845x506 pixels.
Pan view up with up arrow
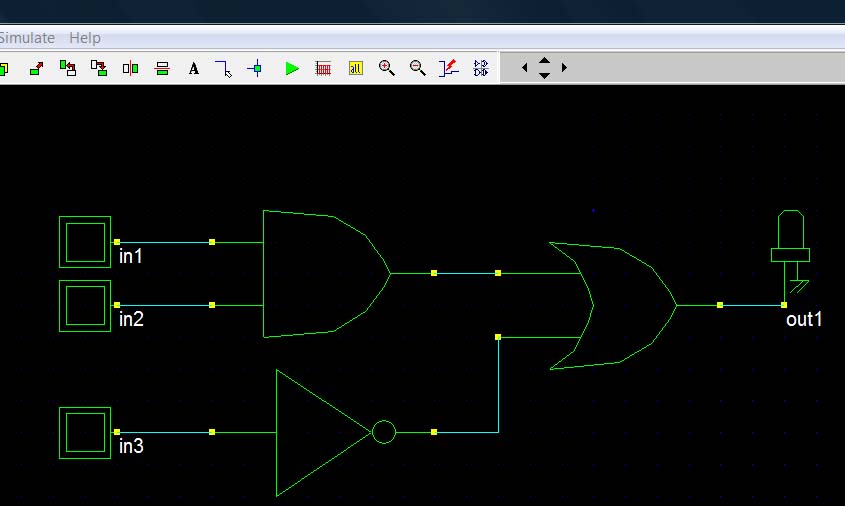click(544, 60)
